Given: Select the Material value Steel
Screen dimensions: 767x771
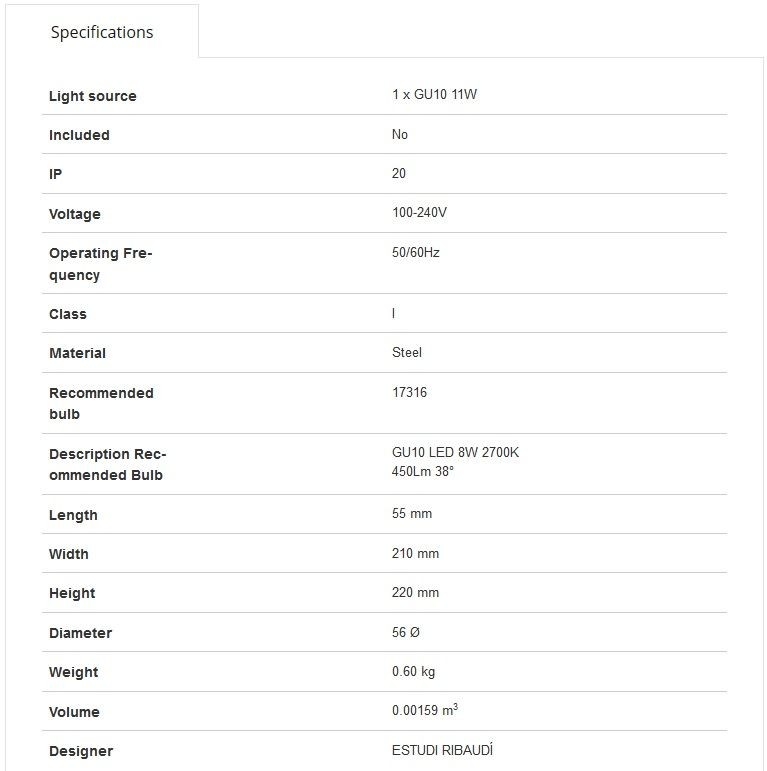Looking at the screenshot, I should click(x=407, y=352).
